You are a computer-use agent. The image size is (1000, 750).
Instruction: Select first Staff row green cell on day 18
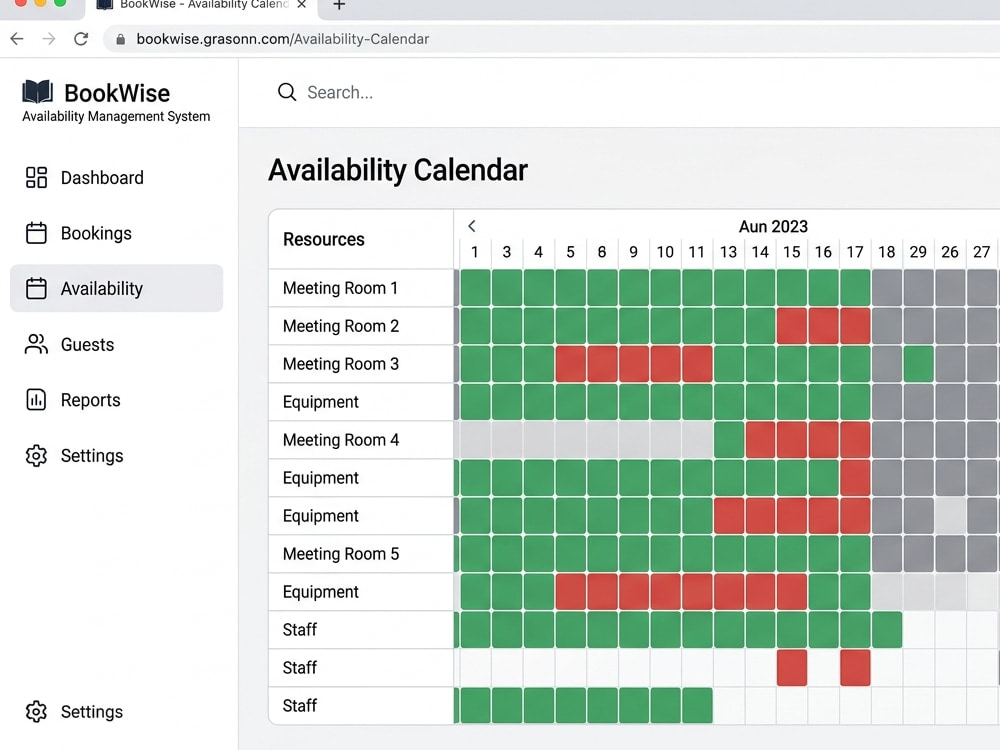click(886, 629)
